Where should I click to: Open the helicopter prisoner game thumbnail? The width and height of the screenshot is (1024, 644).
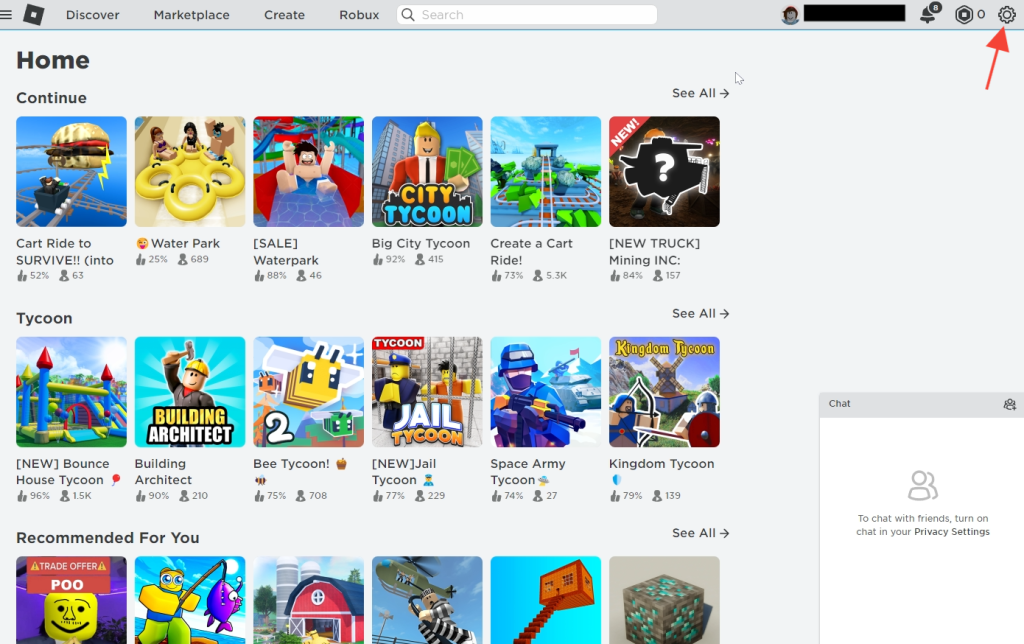coord(427,600)
